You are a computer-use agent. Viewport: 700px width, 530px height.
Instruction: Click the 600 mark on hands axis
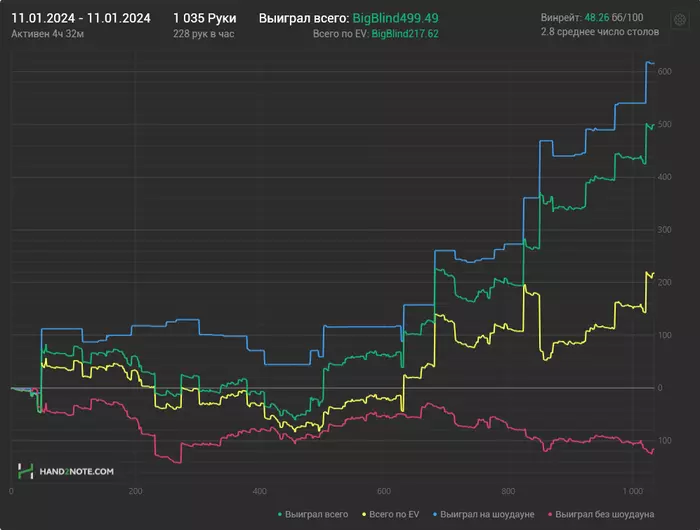pyautogui.click(x=385, y=492)
